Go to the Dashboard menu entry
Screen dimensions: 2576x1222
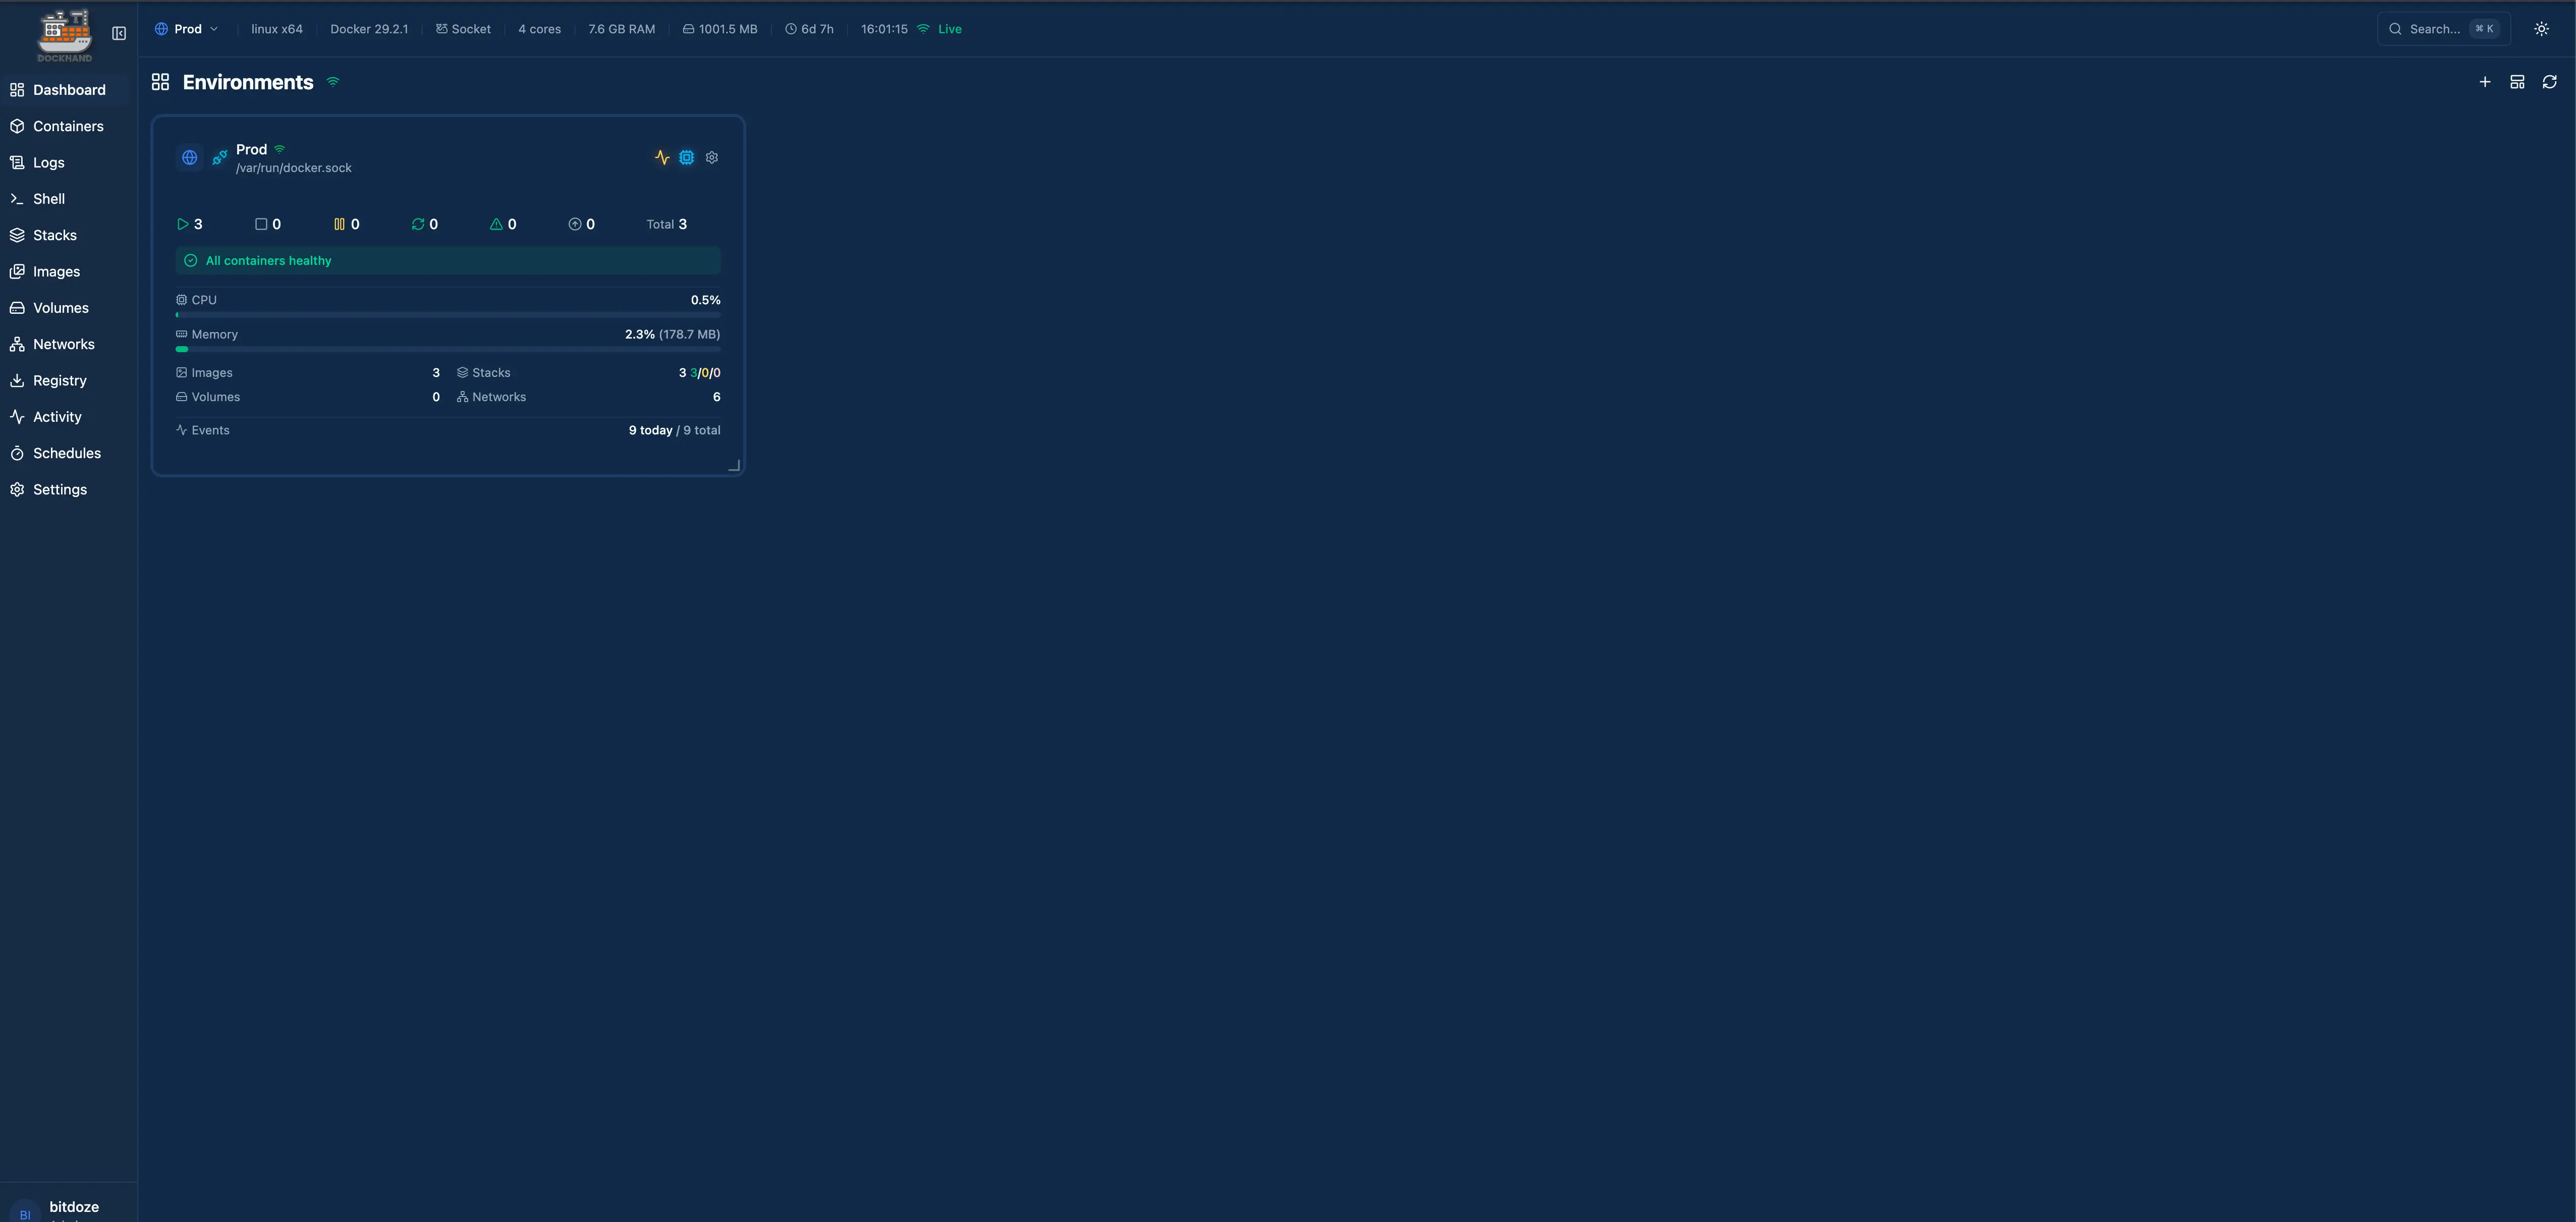[69, 89]
